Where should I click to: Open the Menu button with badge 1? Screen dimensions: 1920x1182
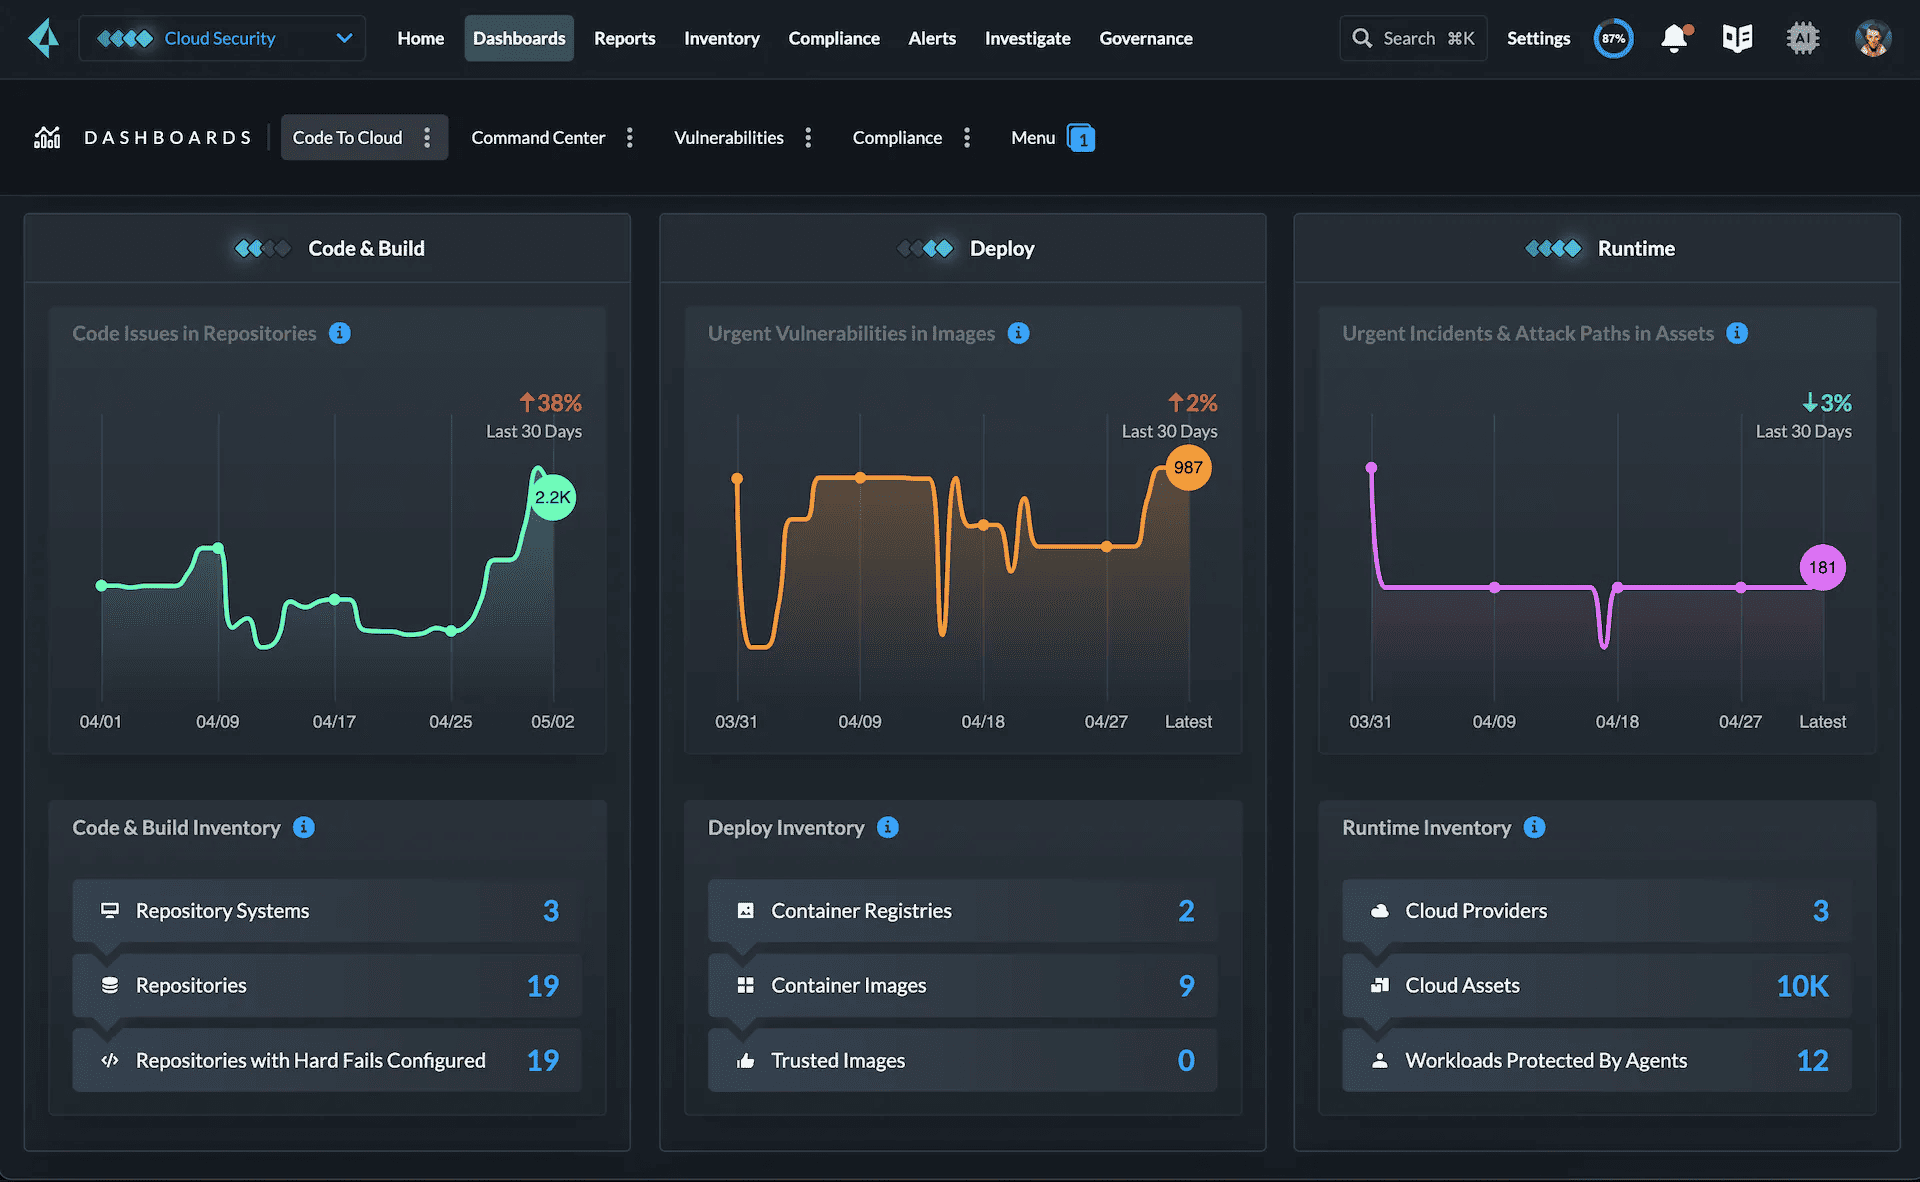pos(1052,138)
